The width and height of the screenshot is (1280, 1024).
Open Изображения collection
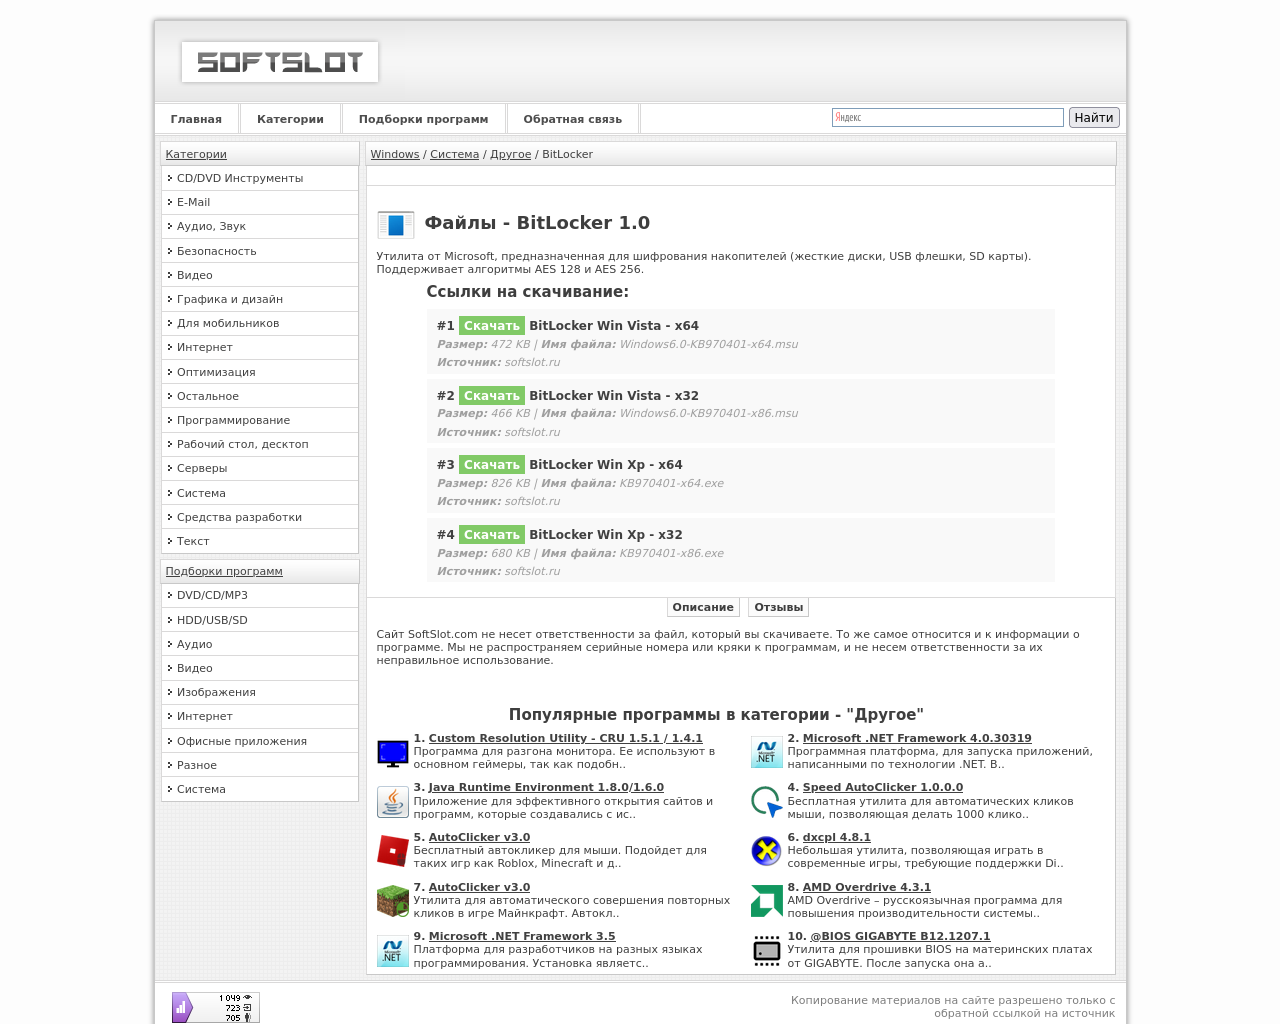pyautogui.click(x=260, y=692)
